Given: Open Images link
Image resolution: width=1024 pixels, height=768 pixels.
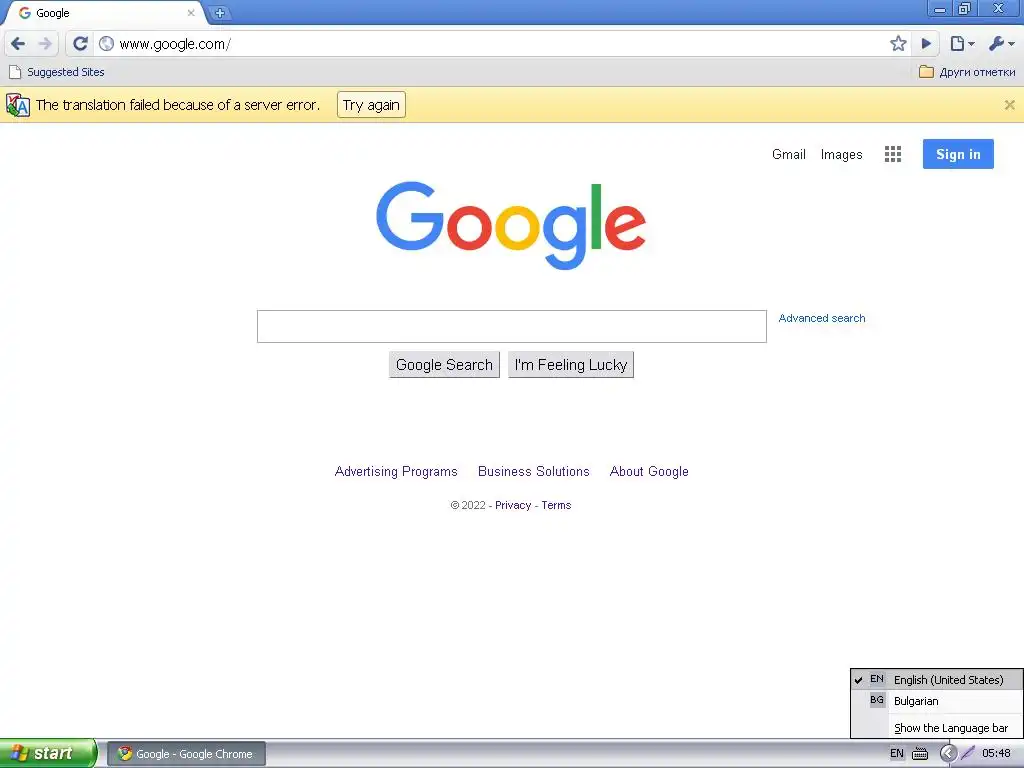Looking at the screenshot, I should [841, 154].
